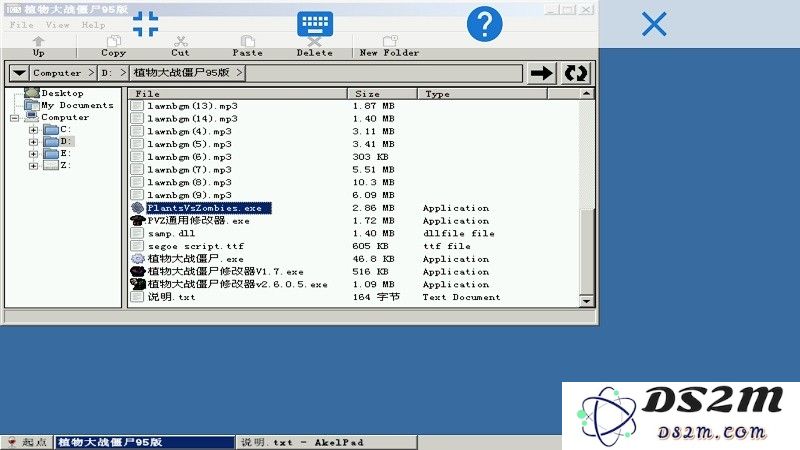The image size is (800, 450).
Task: Open the address bar history dropdown arrow
Action: pyautogui.click(x=19, y=73)
